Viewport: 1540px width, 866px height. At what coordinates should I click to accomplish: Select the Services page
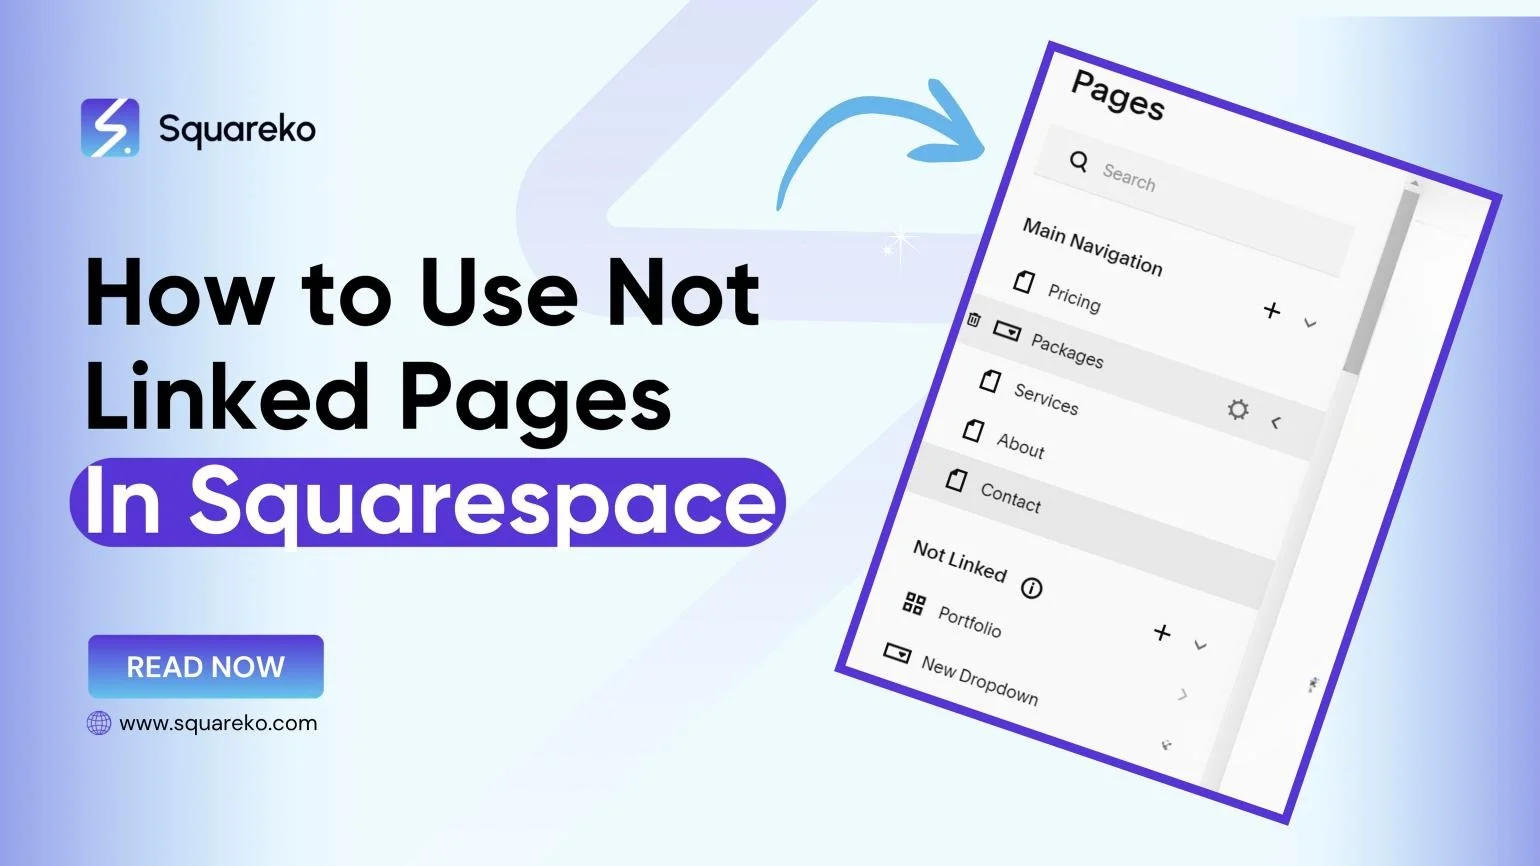pyautogui.click(x=1046, y=398)
